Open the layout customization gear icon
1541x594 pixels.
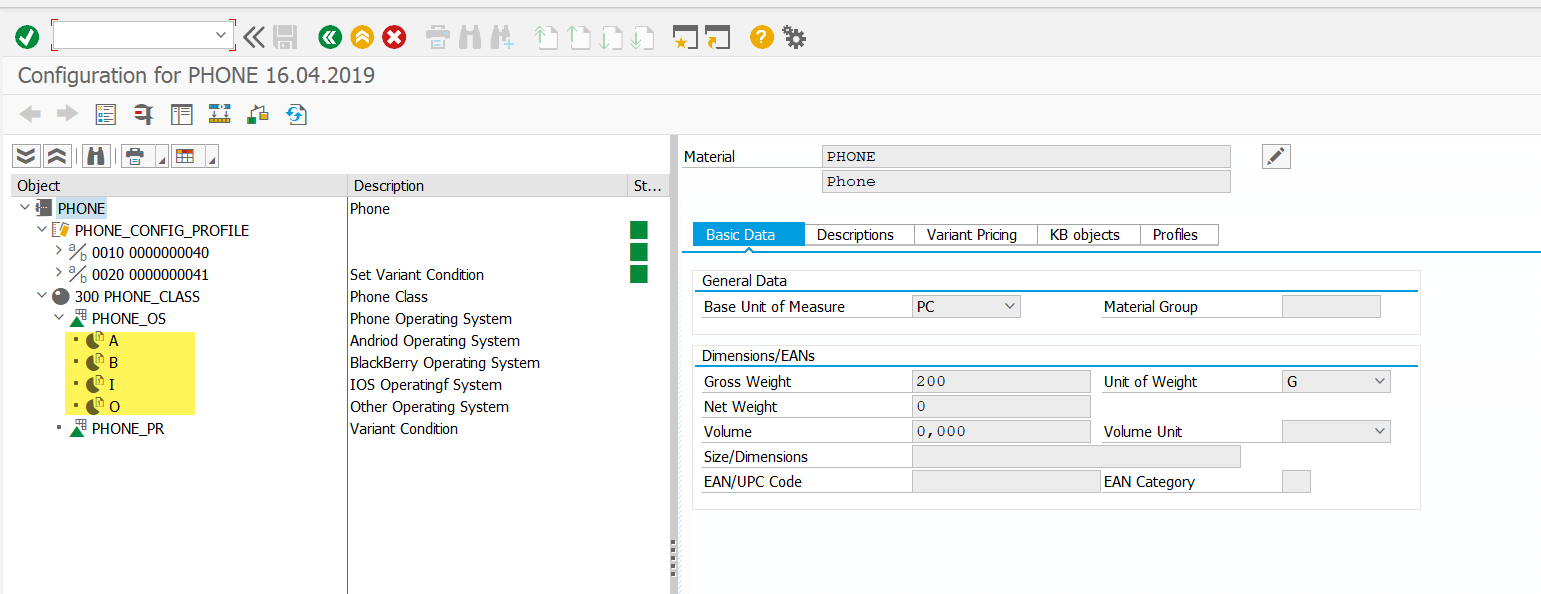(793, 36)
